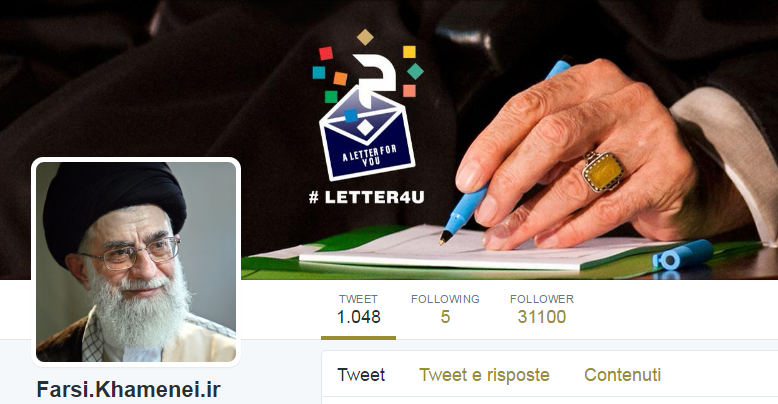
Task: Select the TWEET count label
Action: [x=358, y=299]
